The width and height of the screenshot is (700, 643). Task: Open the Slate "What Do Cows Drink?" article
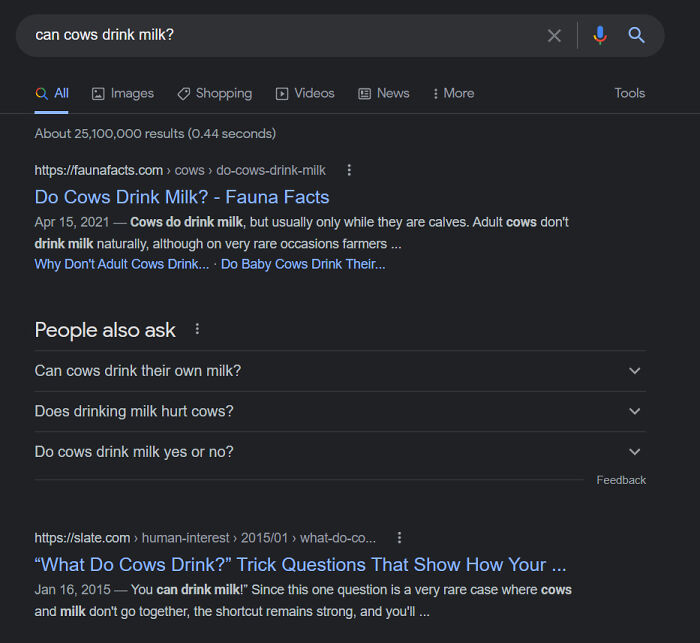(x=300, y=564)
